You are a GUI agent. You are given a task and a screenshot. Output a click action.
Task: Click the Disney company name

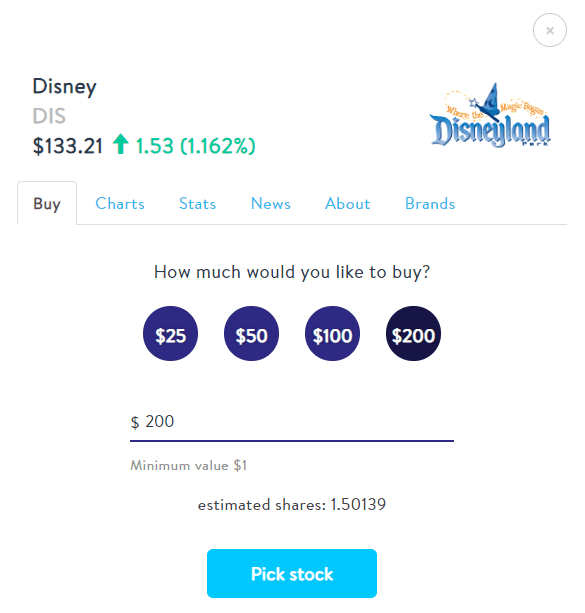coord(65,87)
